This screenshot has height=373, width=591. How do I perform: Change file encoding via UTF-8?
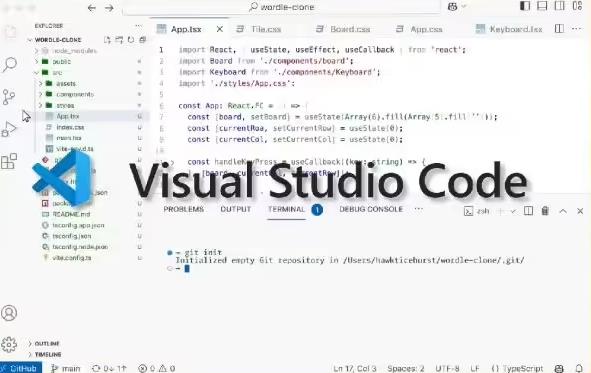point(447,368)
